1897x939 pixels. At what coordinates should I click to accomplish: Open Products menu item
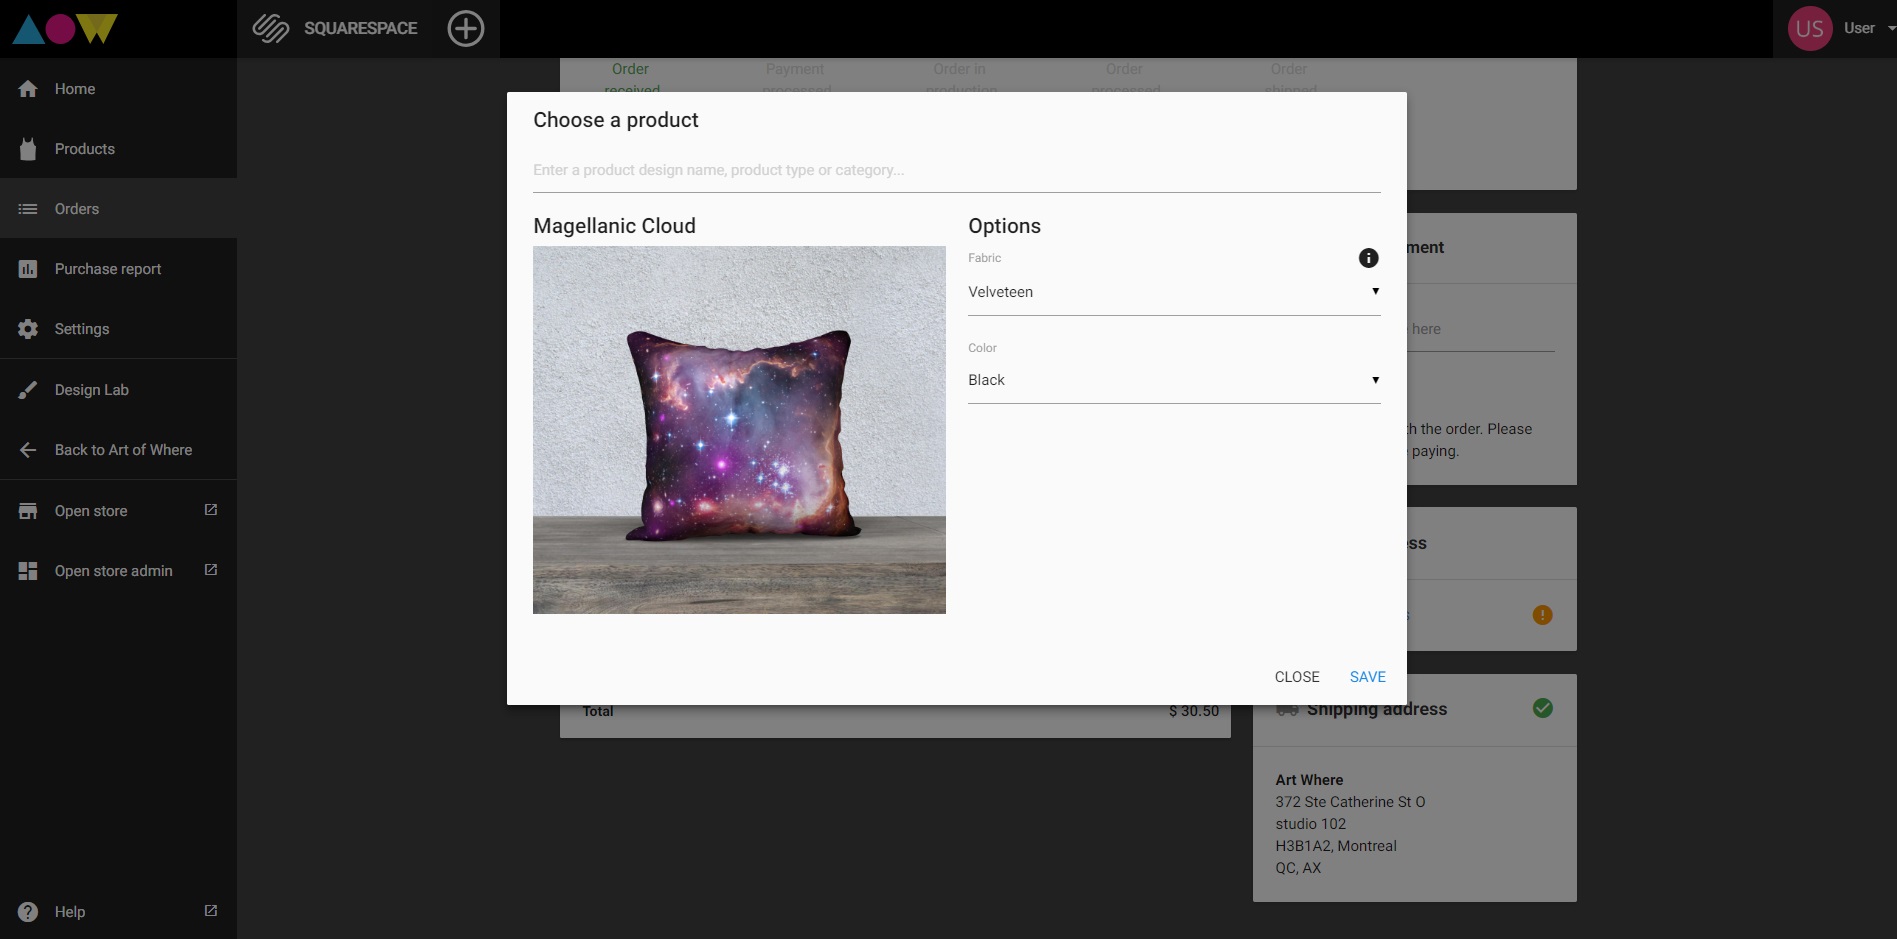point(118,149)
